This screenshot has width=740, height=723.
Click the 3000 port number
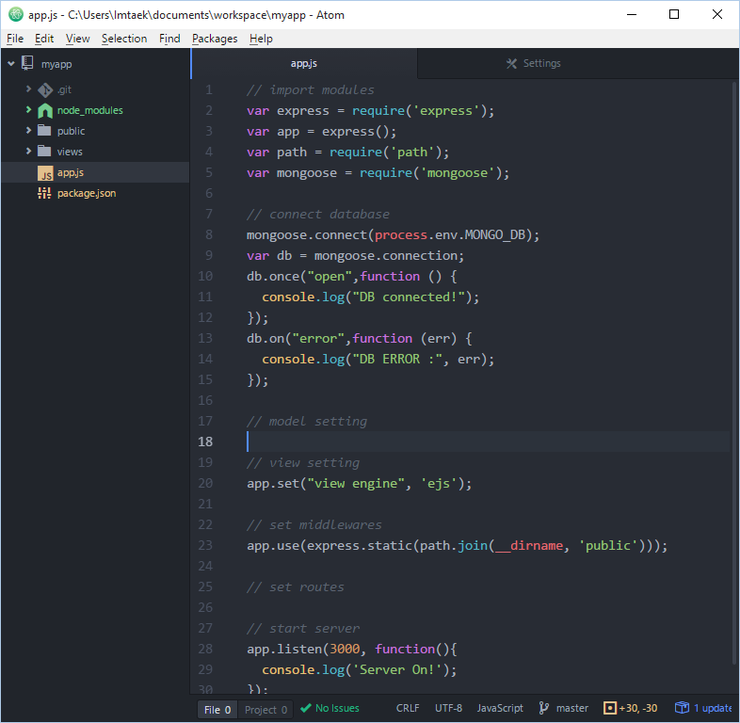(345, 649)
